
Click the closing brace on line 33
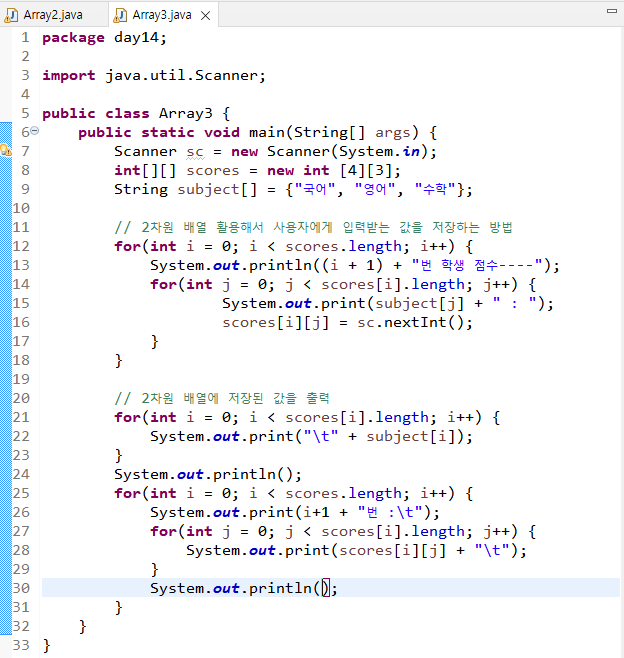click(47, 645)
